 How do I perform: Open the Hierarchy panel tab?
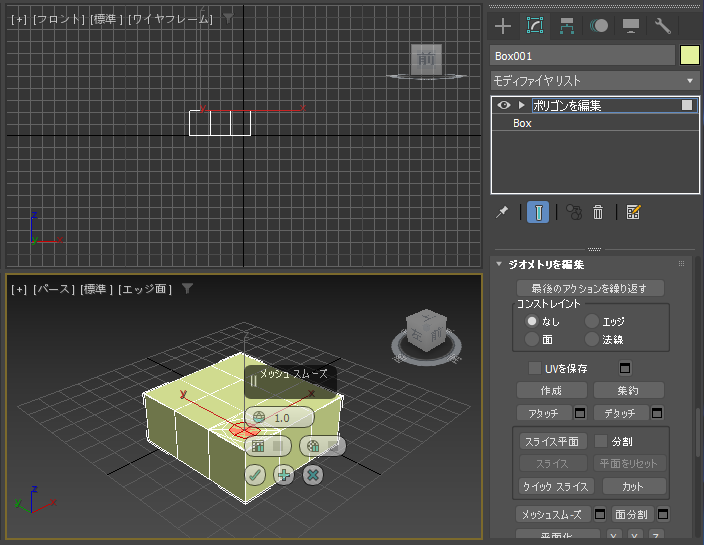[567, 26]
